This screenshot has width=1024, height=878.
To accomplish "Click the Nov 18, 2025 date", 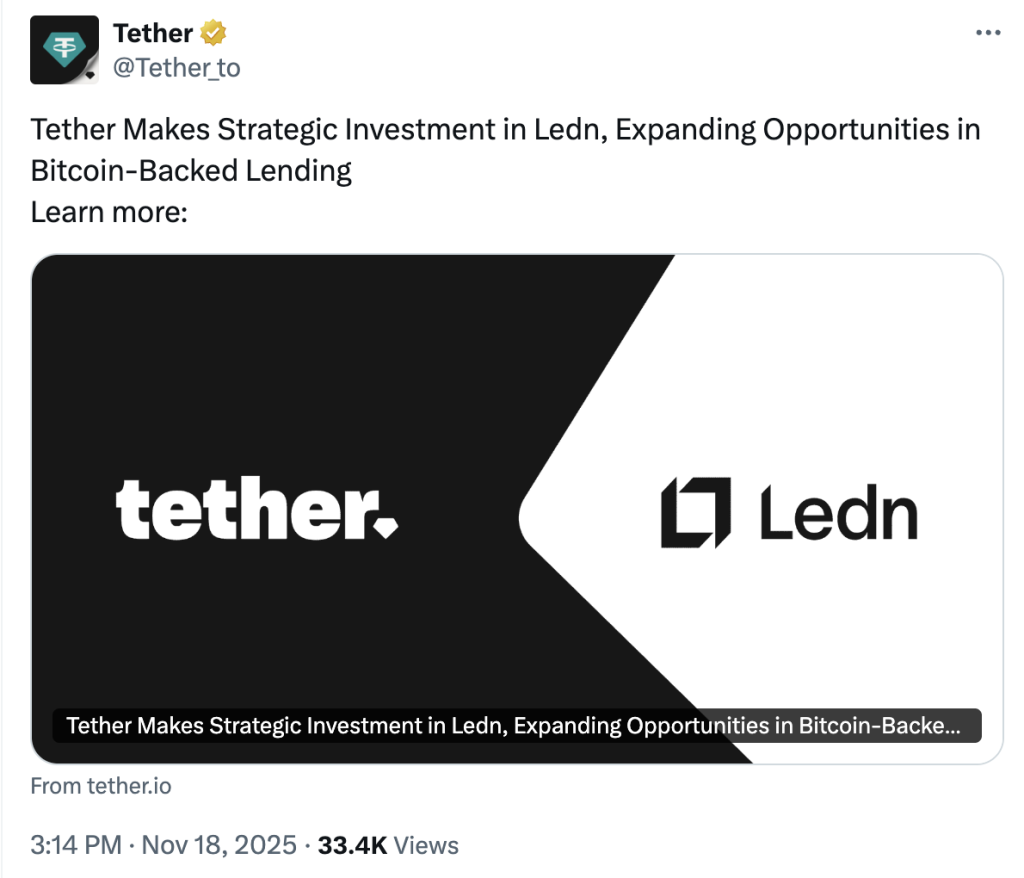I will pyautogui.click(x=220, y=845).
